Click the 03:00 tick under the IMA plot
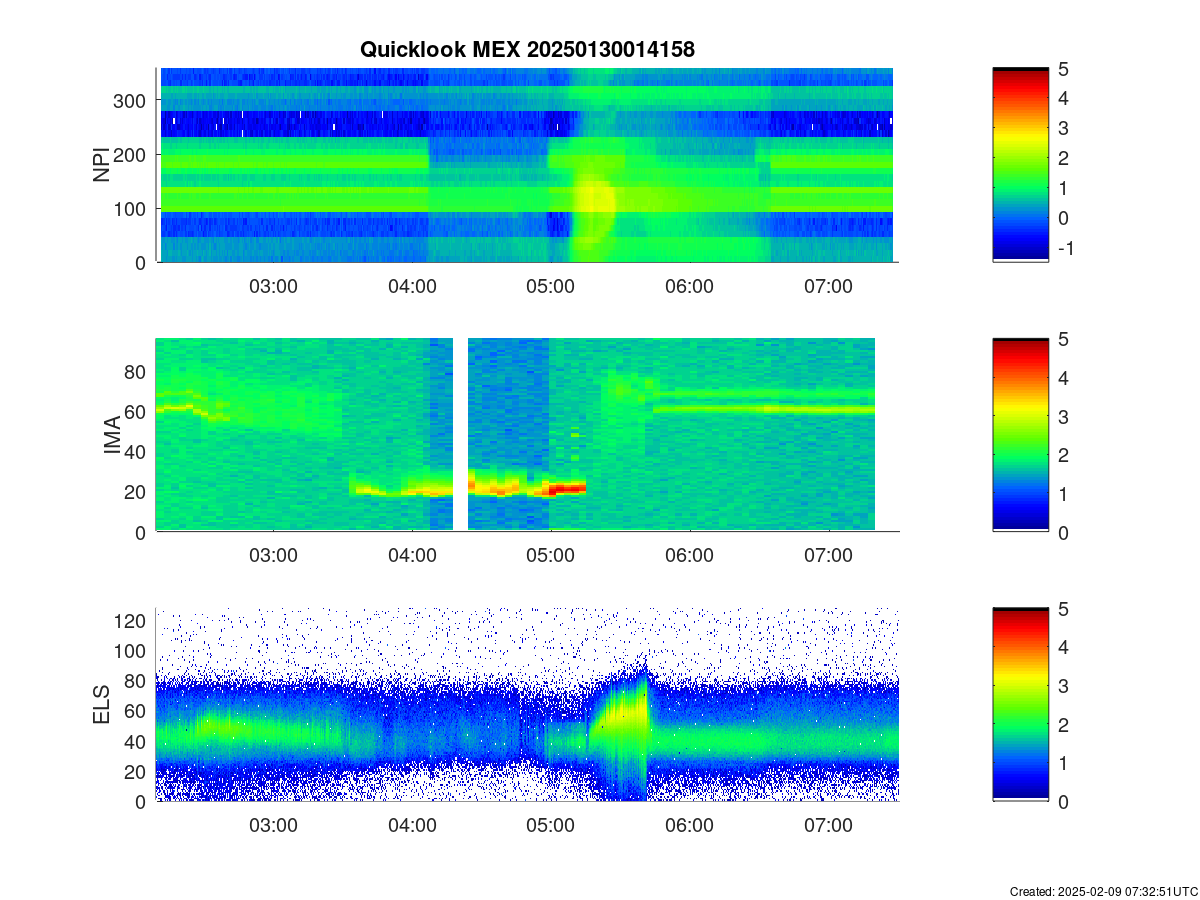 click(x=273, y=556)
